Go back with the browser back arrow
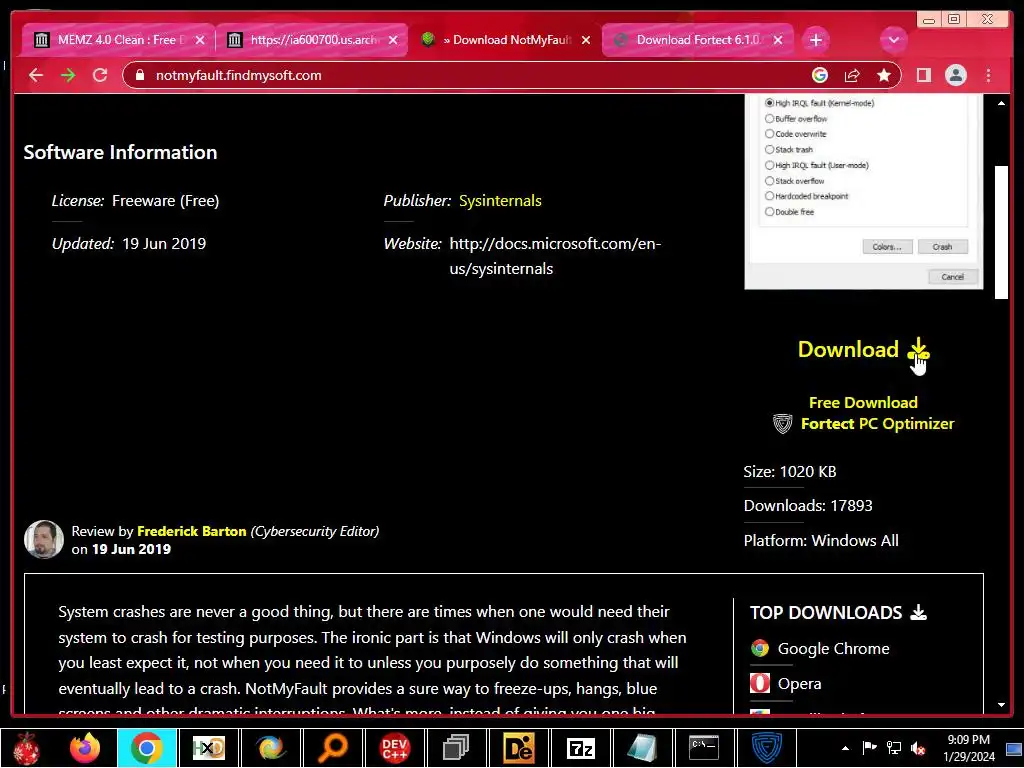 pos(36,76)
